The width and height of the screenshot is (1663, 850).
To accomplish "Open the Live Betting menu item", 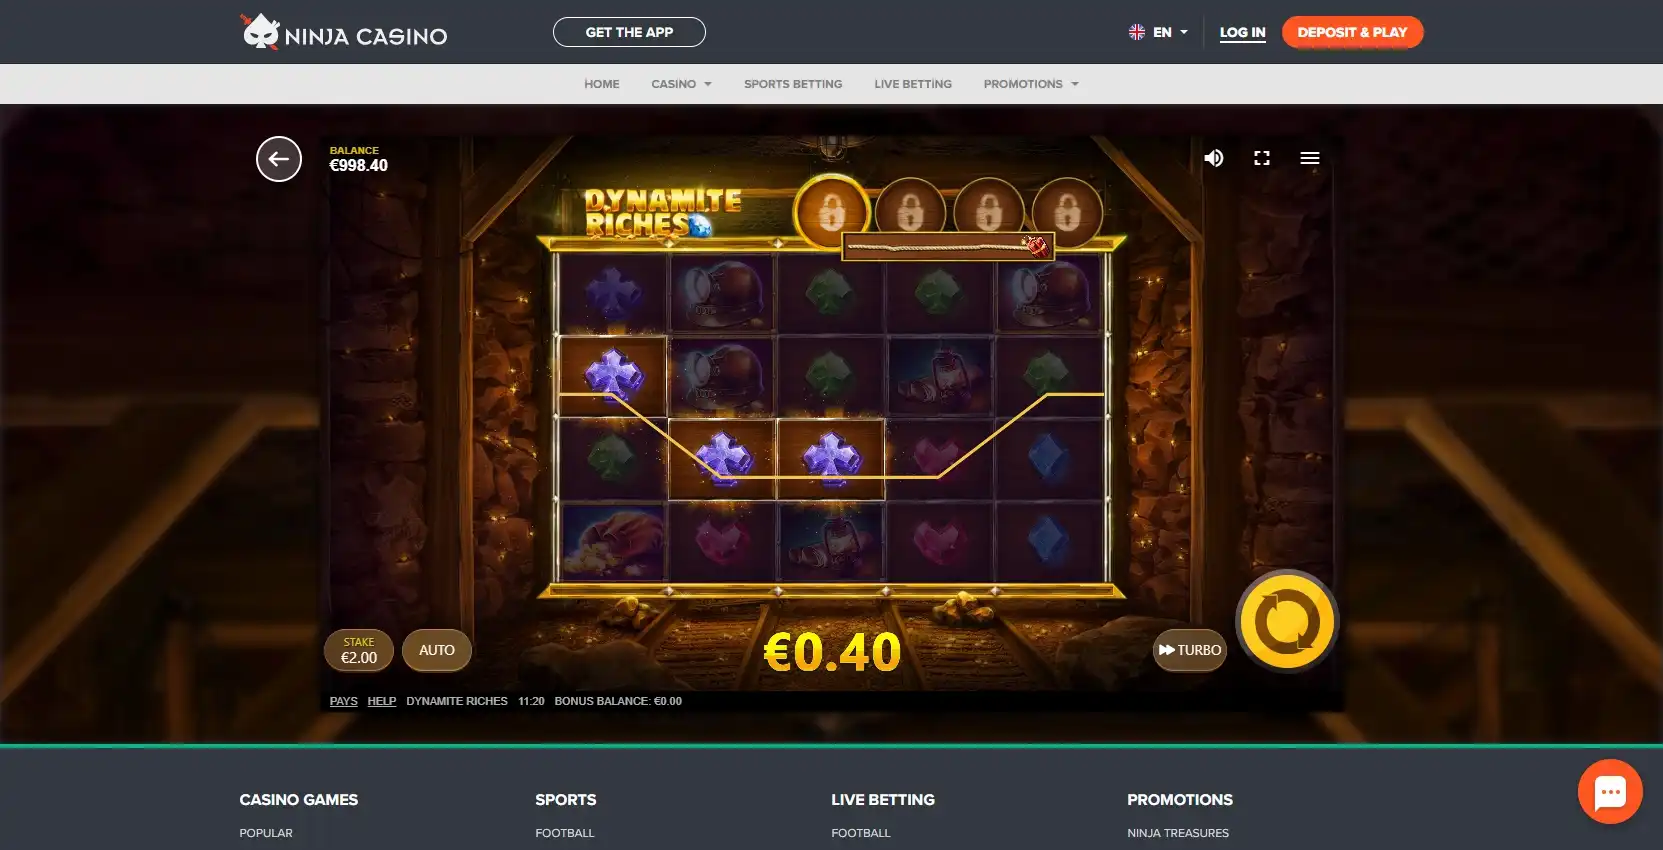I will click(x=913, y=84).
